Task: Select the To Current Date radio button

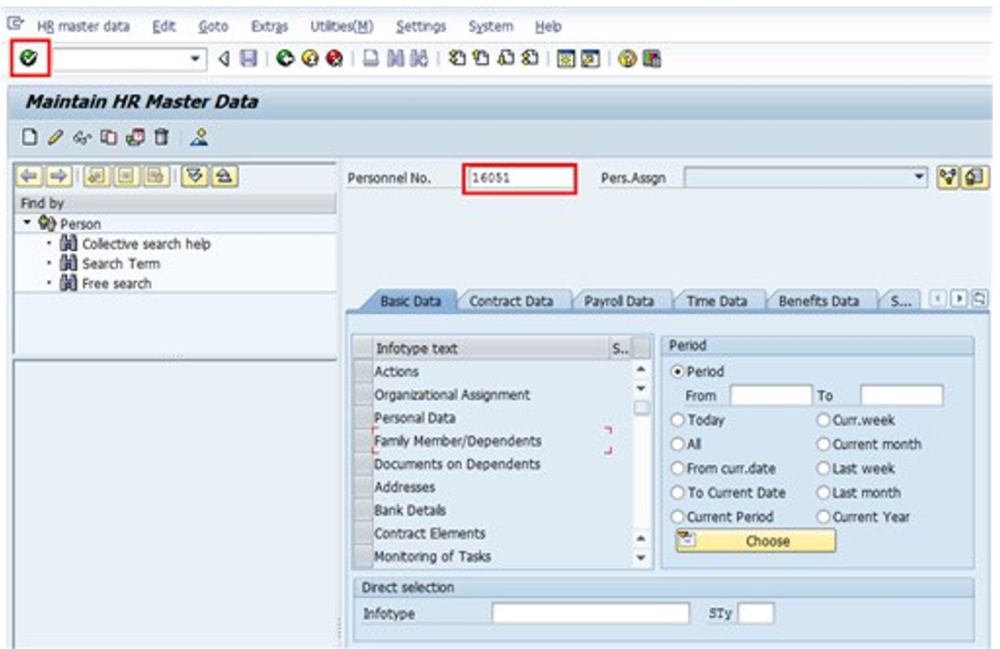Action: [678, 493]
